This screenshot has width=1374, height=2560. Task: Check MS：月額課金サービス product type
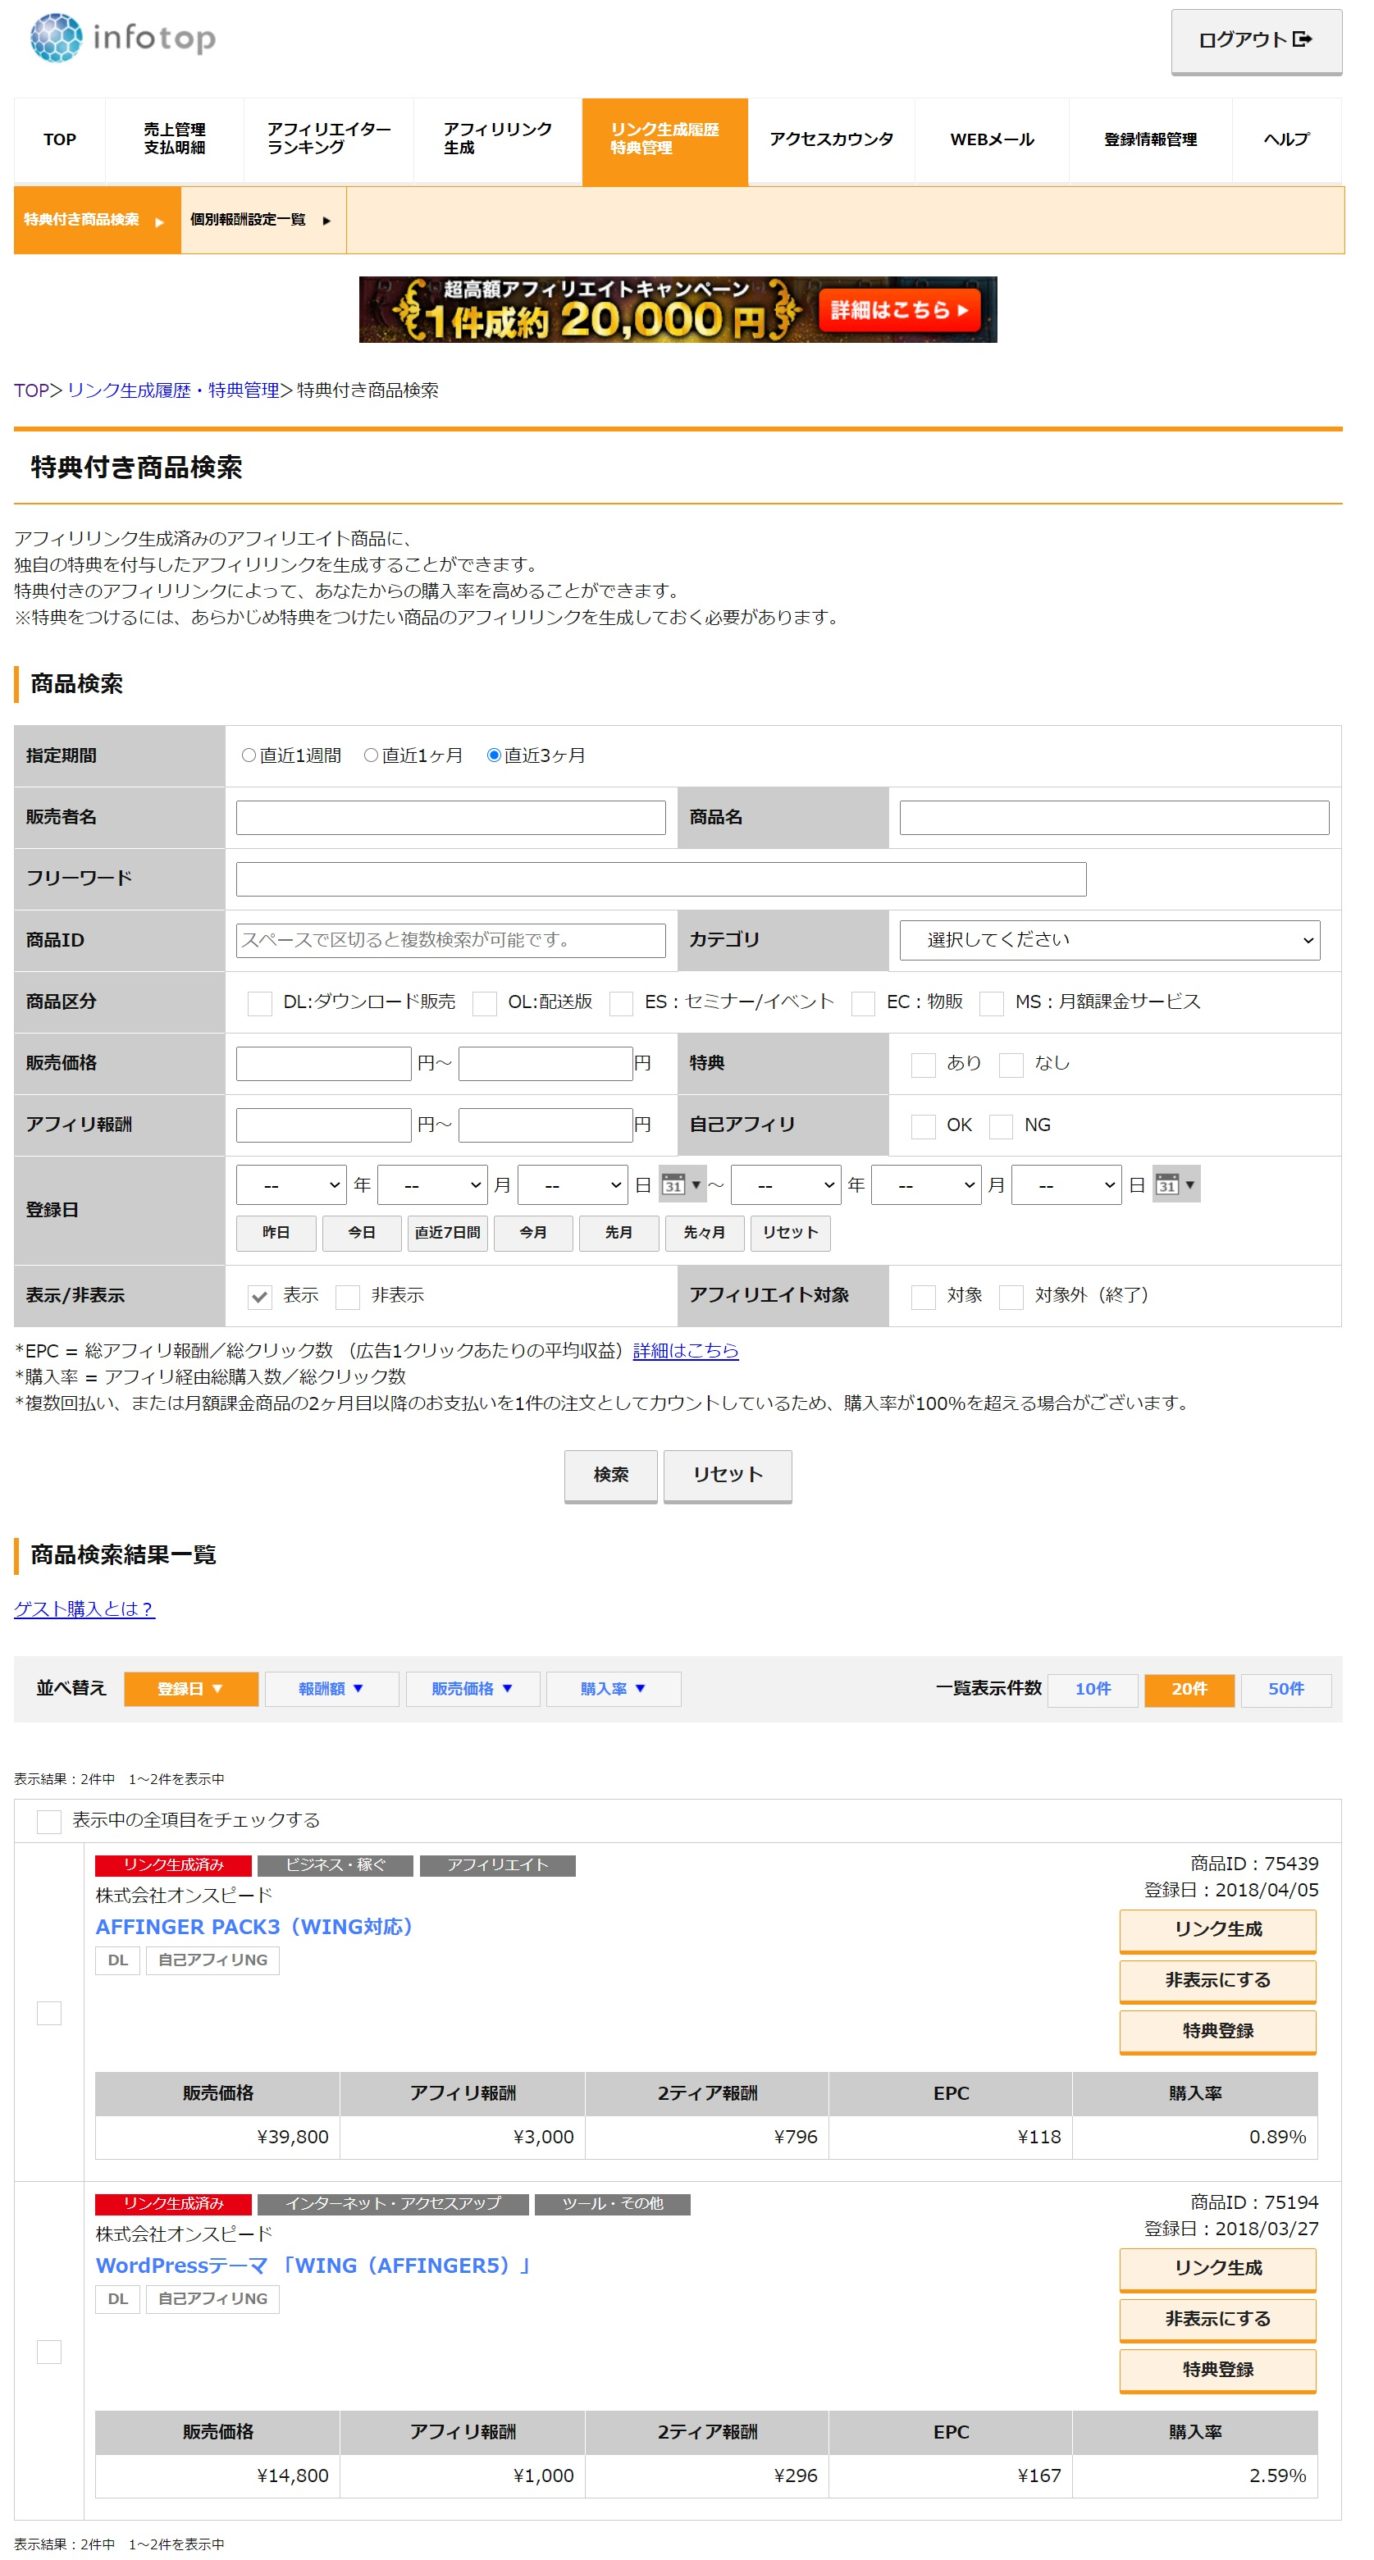point(992,1003)
